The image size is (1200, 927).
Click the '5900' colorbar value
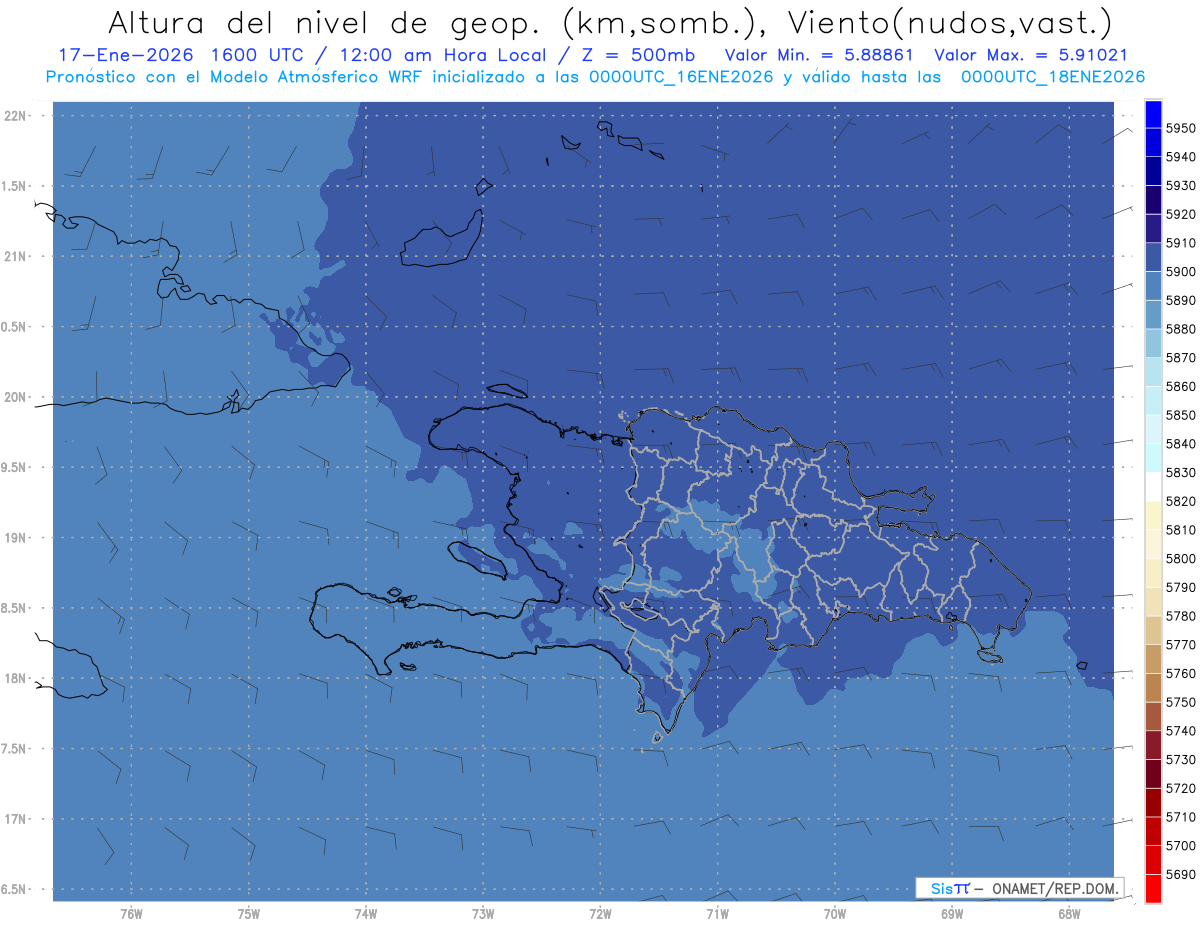(1181, 272)
